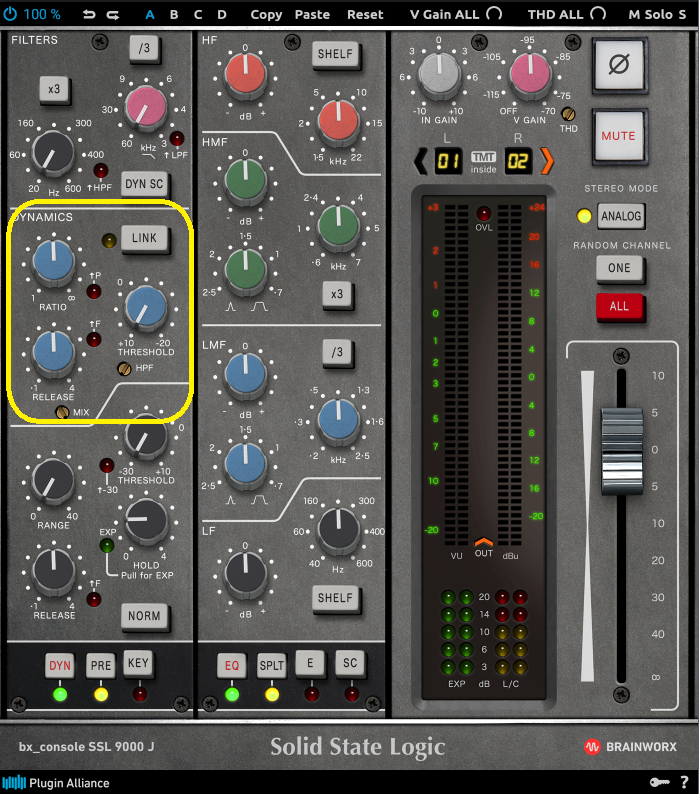Click the compressor RATIO knob
This screenshot has height=794, width=699.
tap(53, 261)
